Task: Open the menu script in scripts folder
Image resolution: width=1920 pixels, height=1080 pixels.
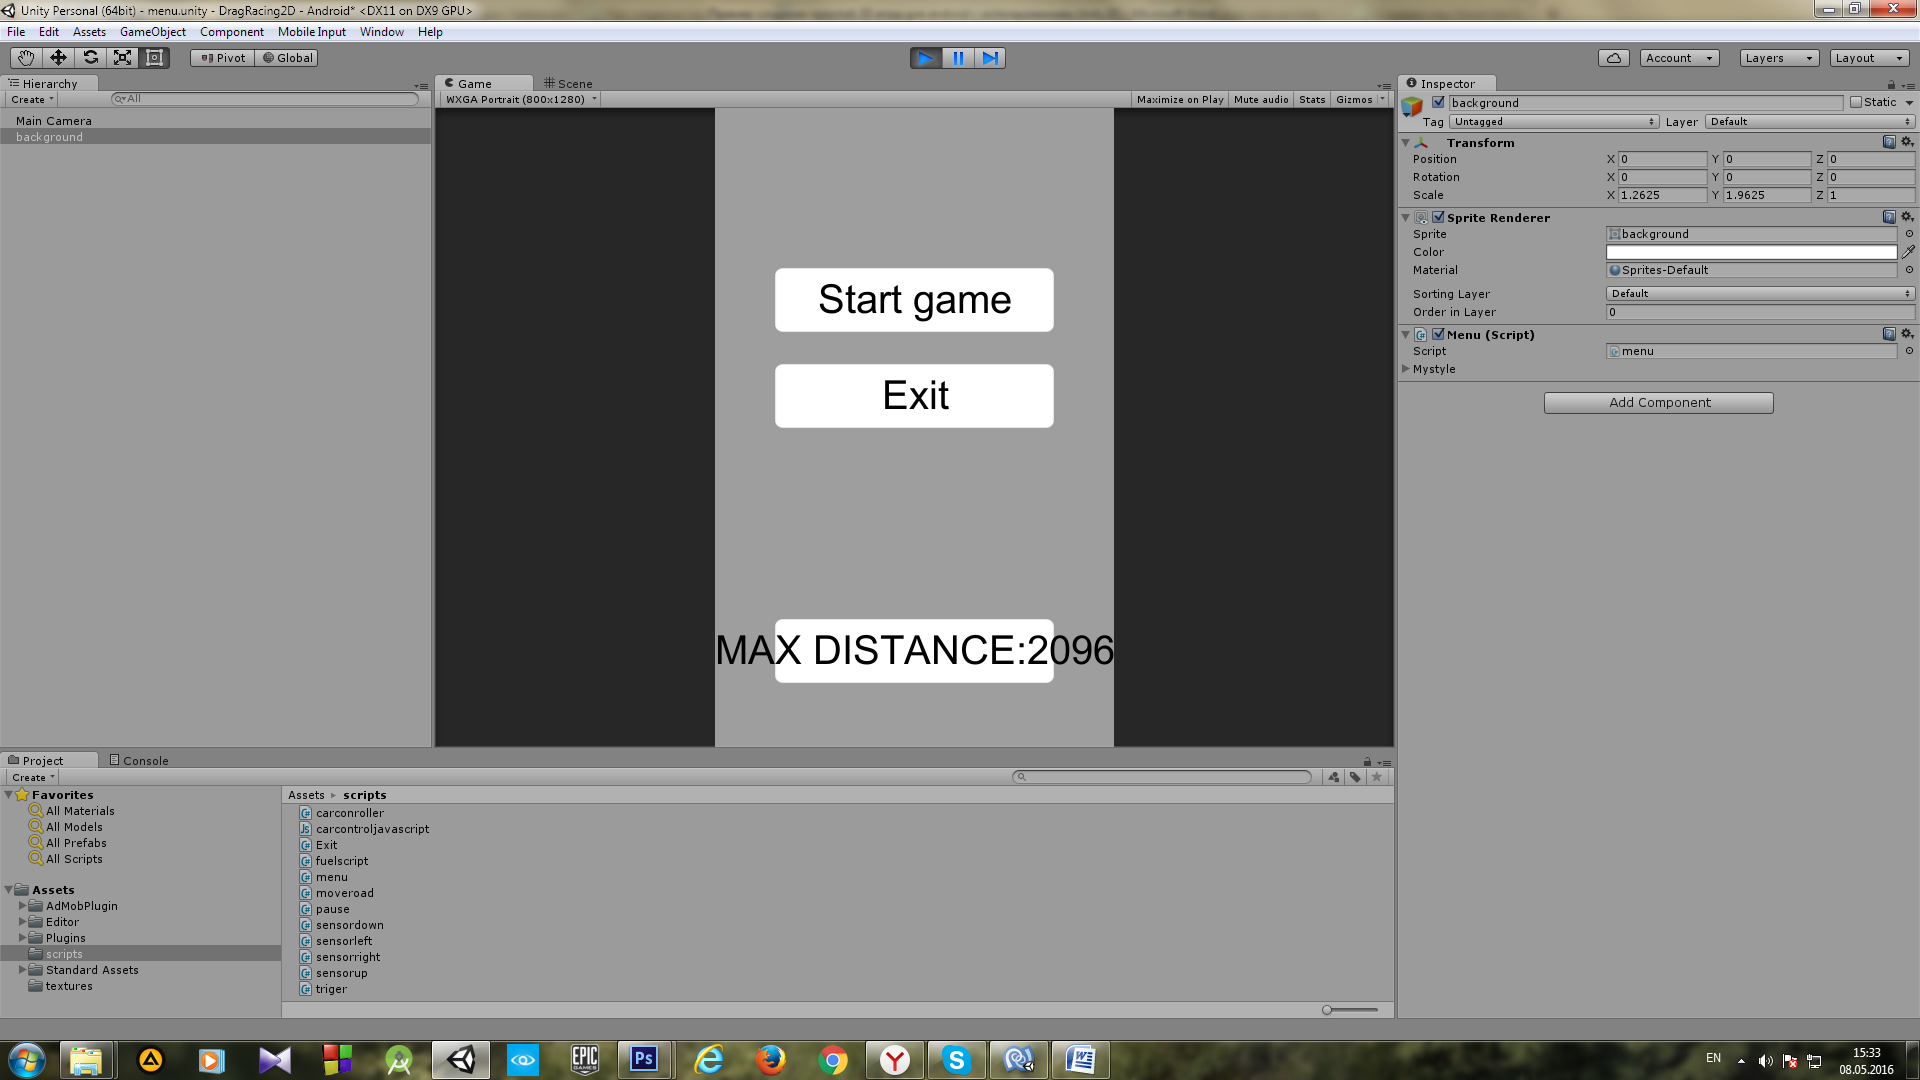Action: (x=331, y=876)
